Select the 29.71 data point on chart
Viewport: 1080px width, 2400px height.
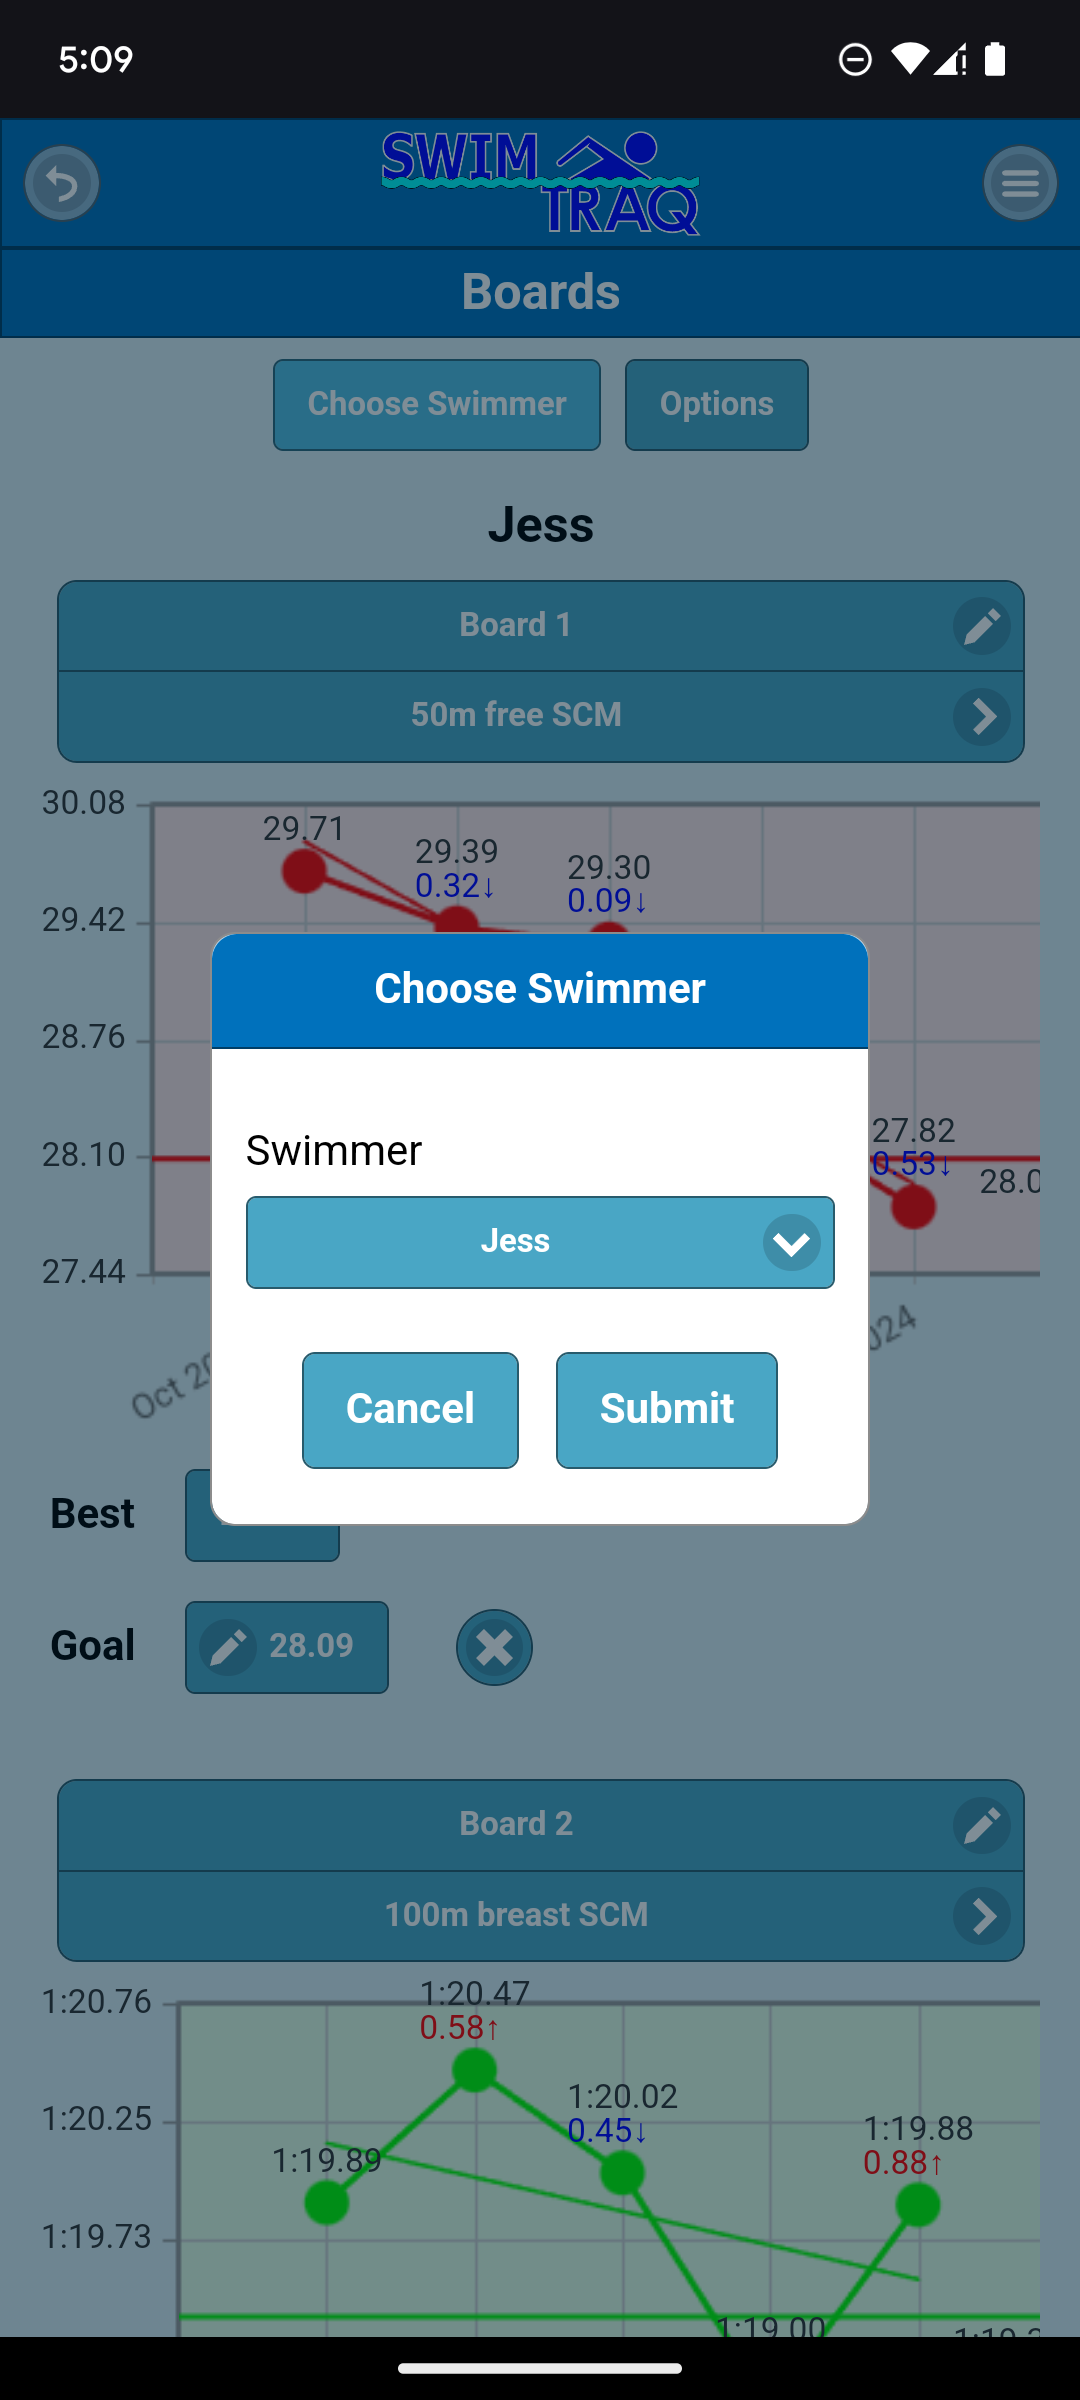pyautogui.click(x=304, y=870)
